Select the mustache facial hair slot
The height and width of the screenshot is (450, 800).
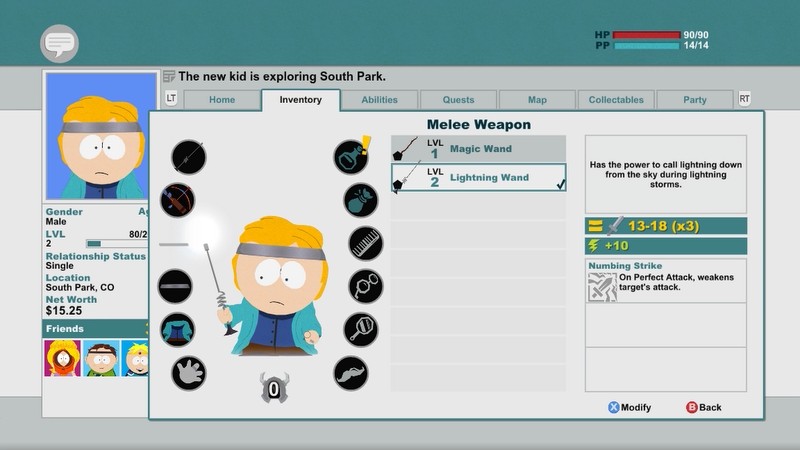(351, 373)
